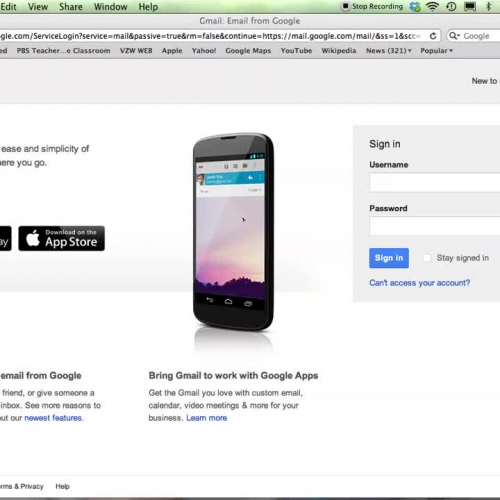Expand the News (321) bookmarks dropdown
Screen dimensions: 500x500
389,51
